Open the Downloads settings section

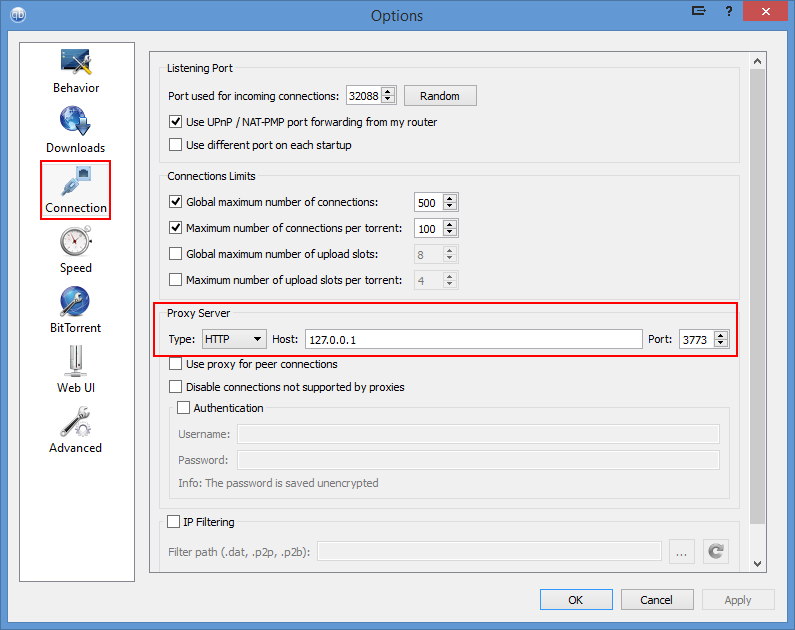point(76,130)
